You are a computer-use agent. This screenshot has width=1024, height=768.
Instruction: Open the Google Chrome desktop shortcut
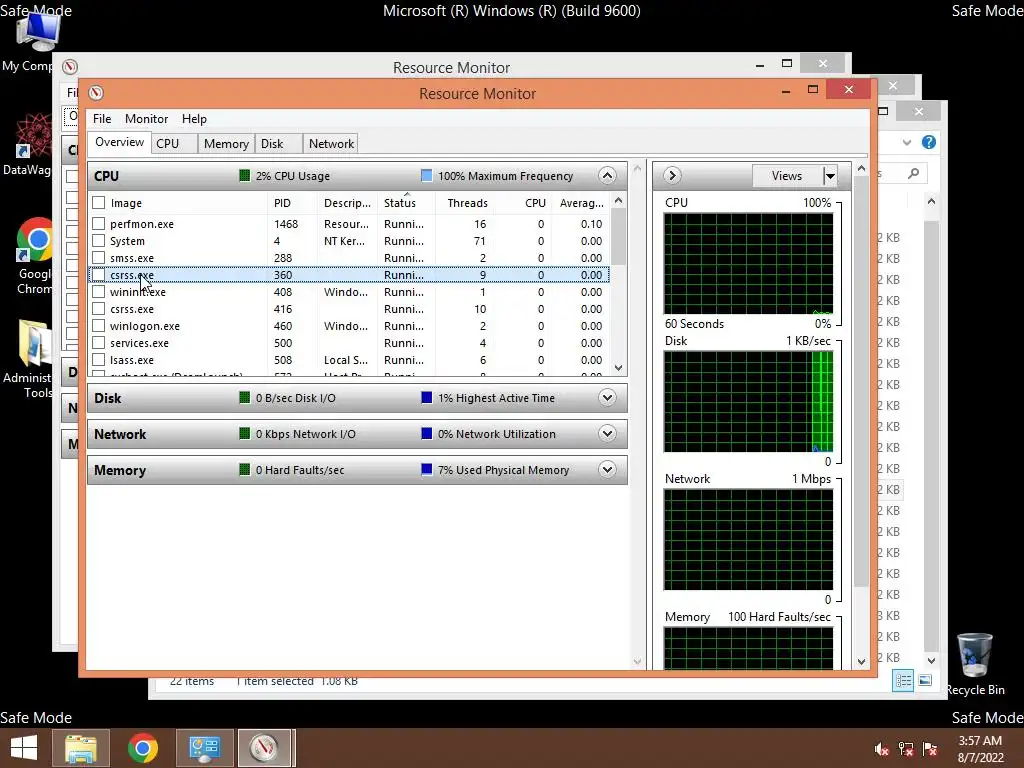33,256
